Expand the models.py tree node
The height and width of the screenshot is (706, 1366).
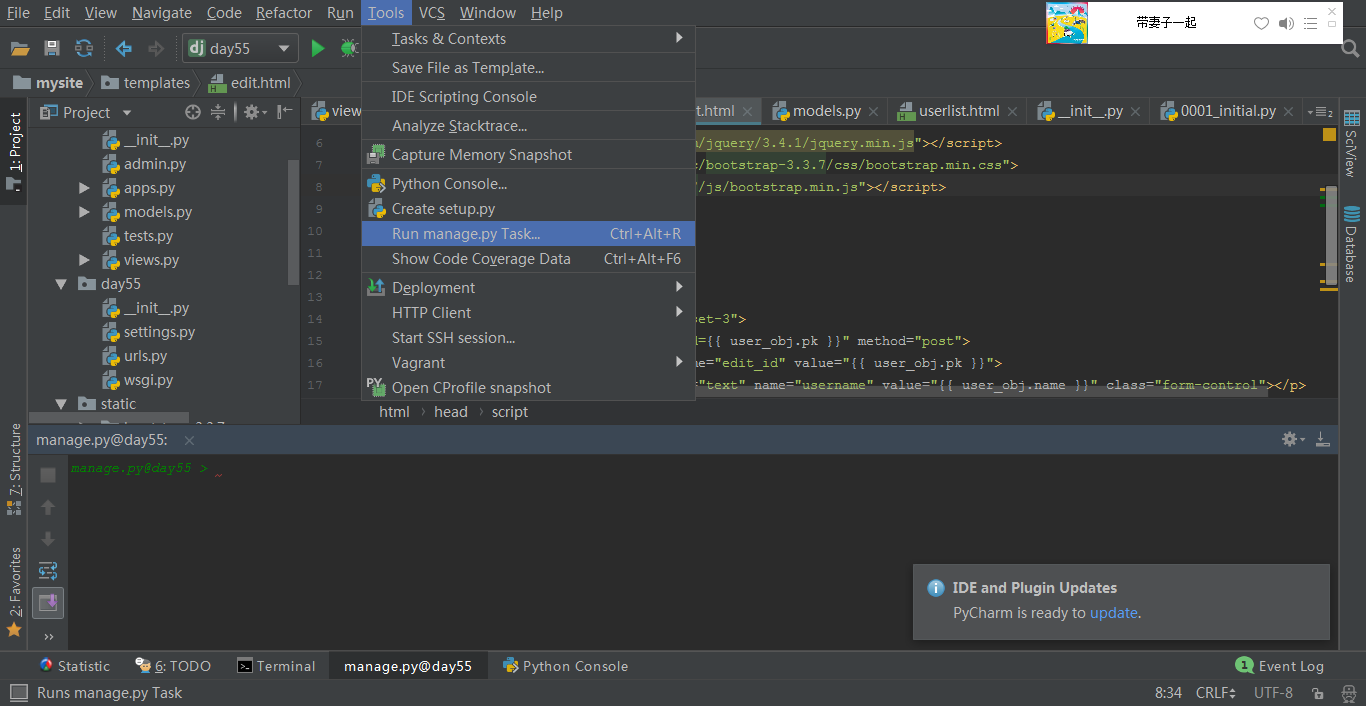tap(85, 212)
